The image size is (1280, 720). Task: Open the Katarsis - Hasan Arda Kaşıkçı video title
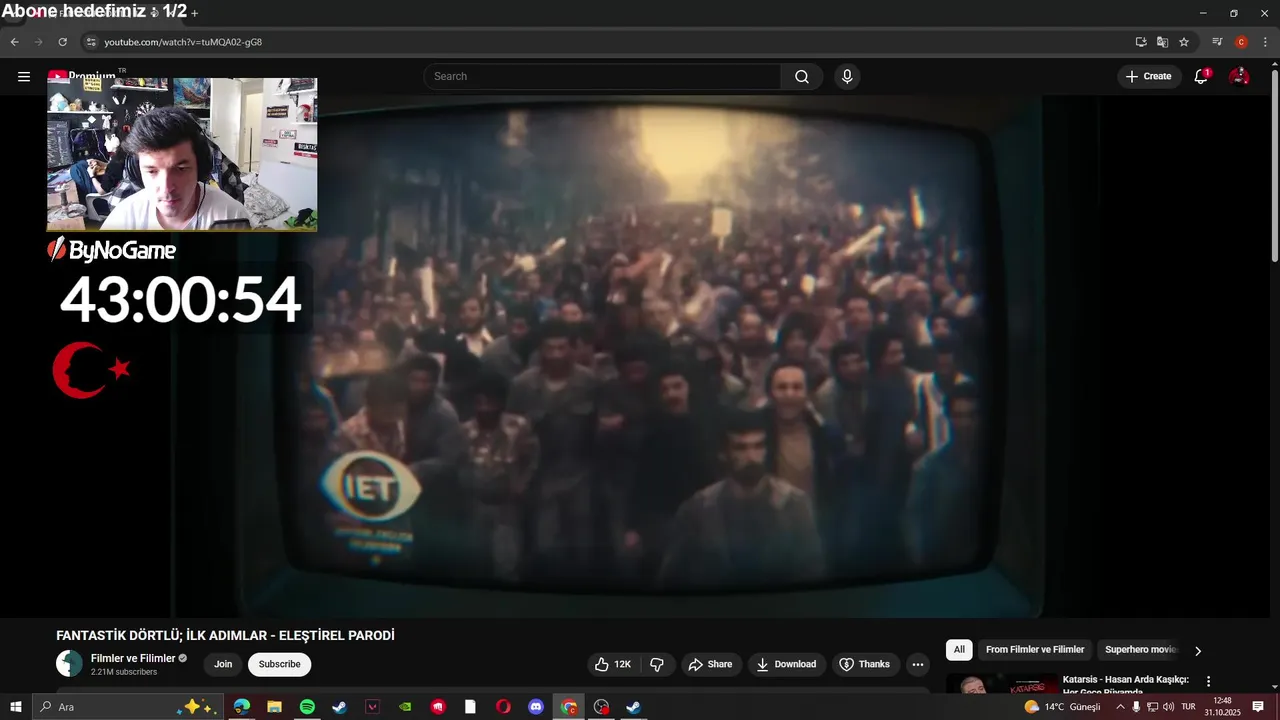pos(1125,685)
